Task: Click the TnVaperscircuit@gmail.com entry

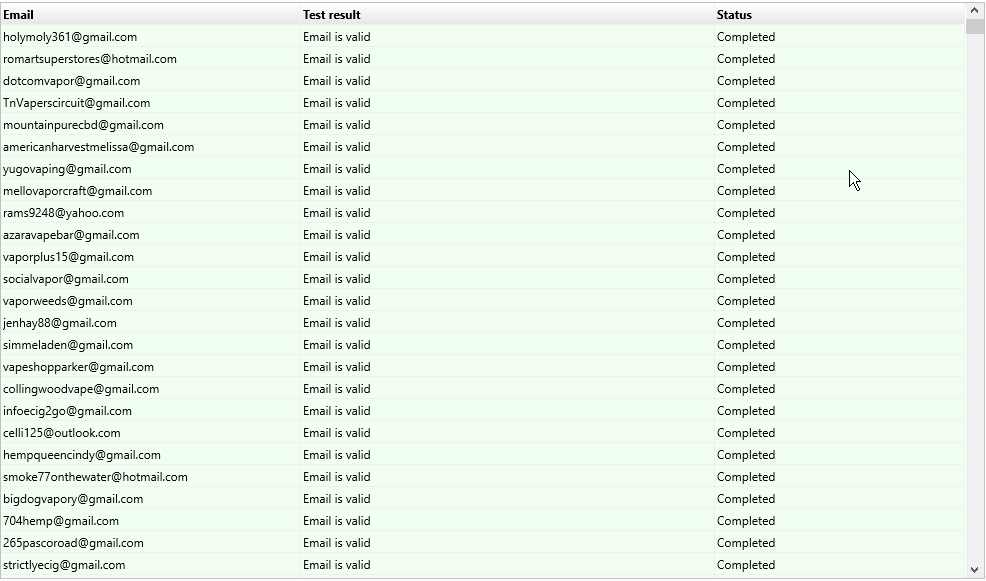Action: [x=77, y=103]
